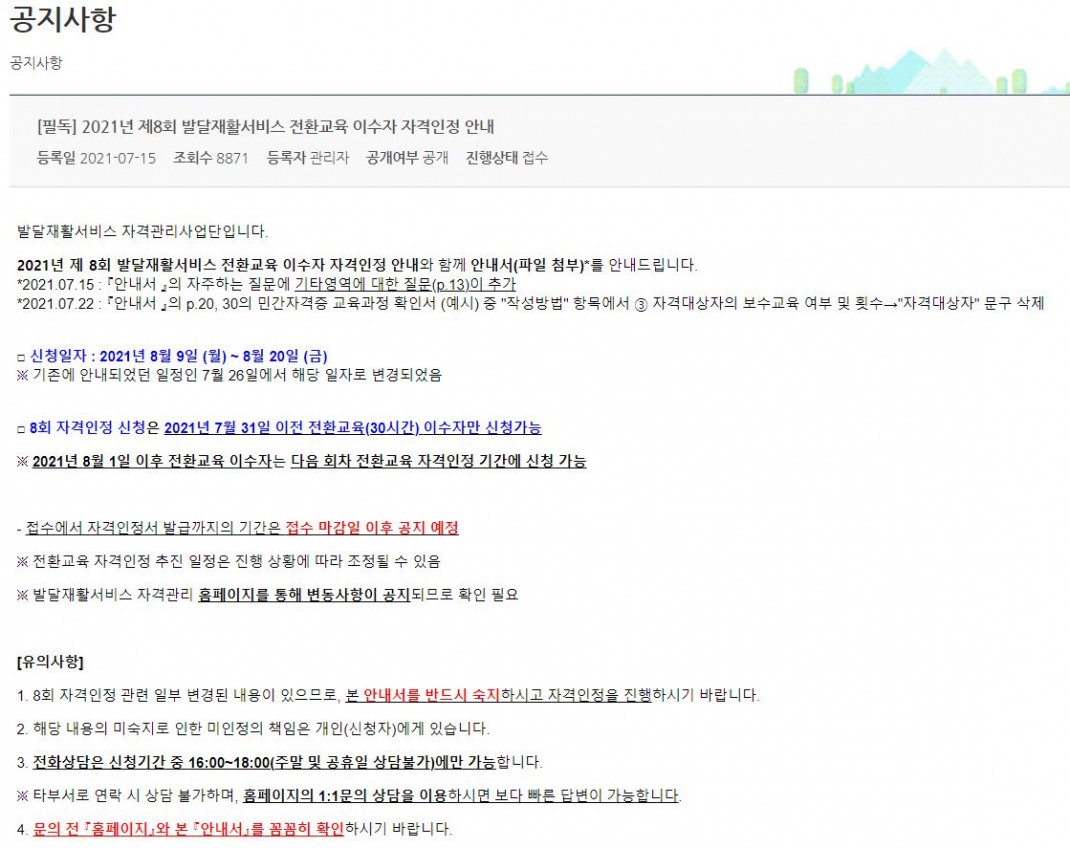Open the underlined 기타영역에 대한 질문(p.13) text
1070x848 pixels.
(405, 284)
